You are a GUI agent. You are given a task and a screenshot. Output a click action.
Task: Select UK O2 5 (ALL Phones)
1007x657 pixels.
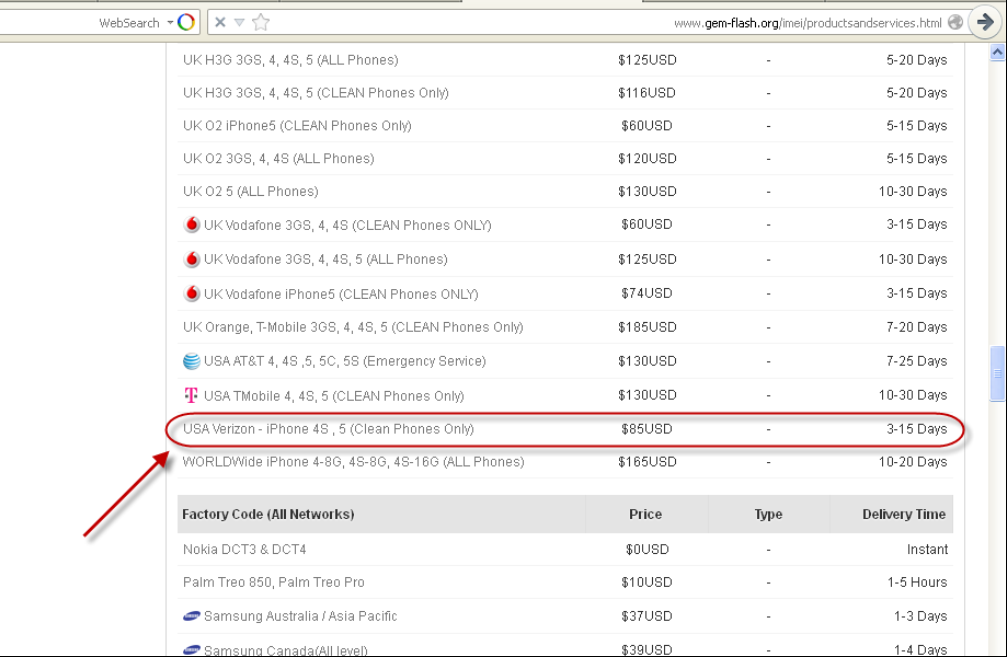[250, 191]
